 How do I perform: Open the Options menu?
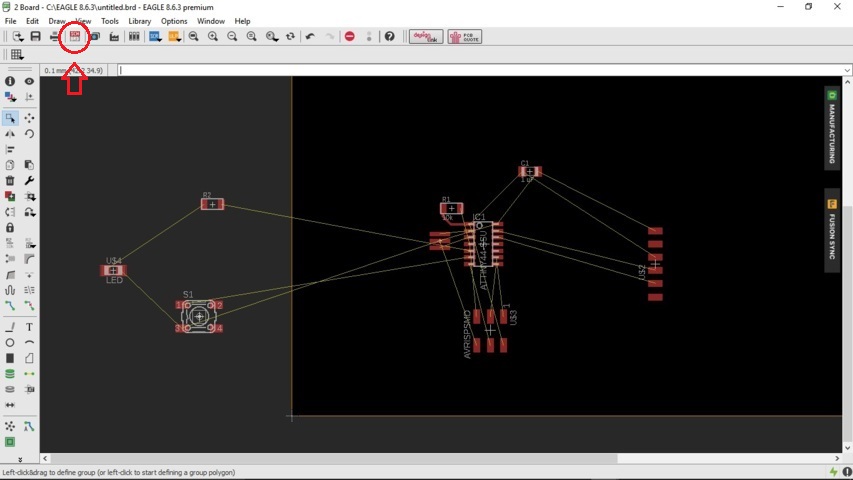(174, 21)
